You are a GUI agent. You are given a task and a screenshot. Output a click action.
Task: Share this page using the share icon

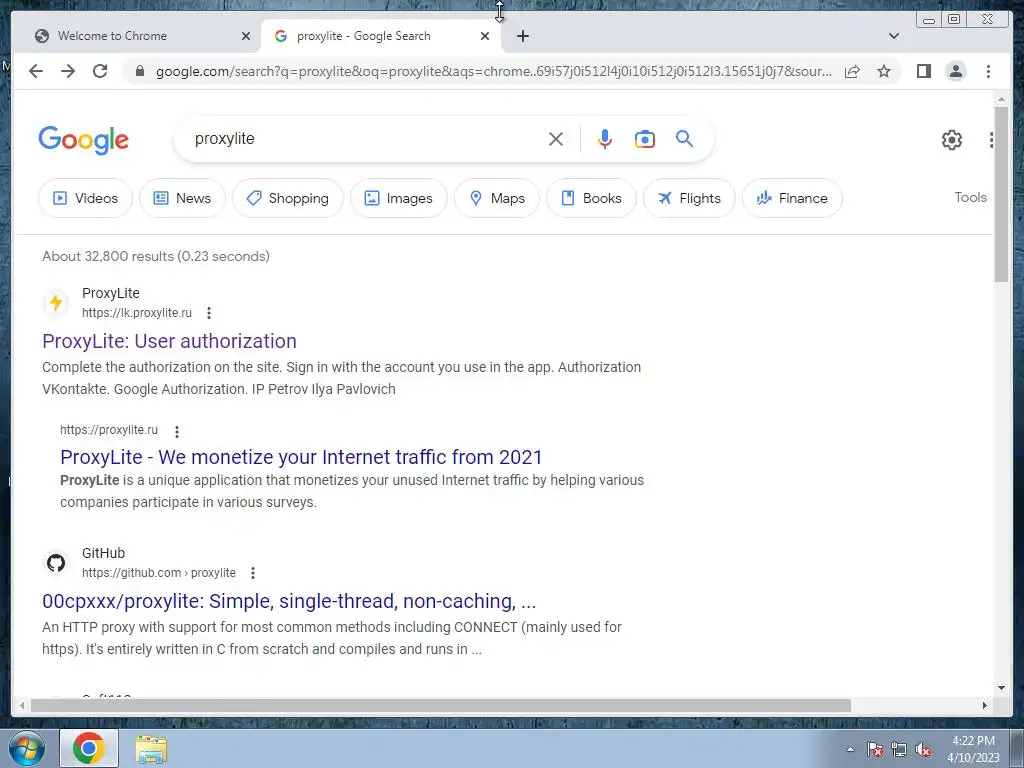pyautogui.click(x=852, y=71)
